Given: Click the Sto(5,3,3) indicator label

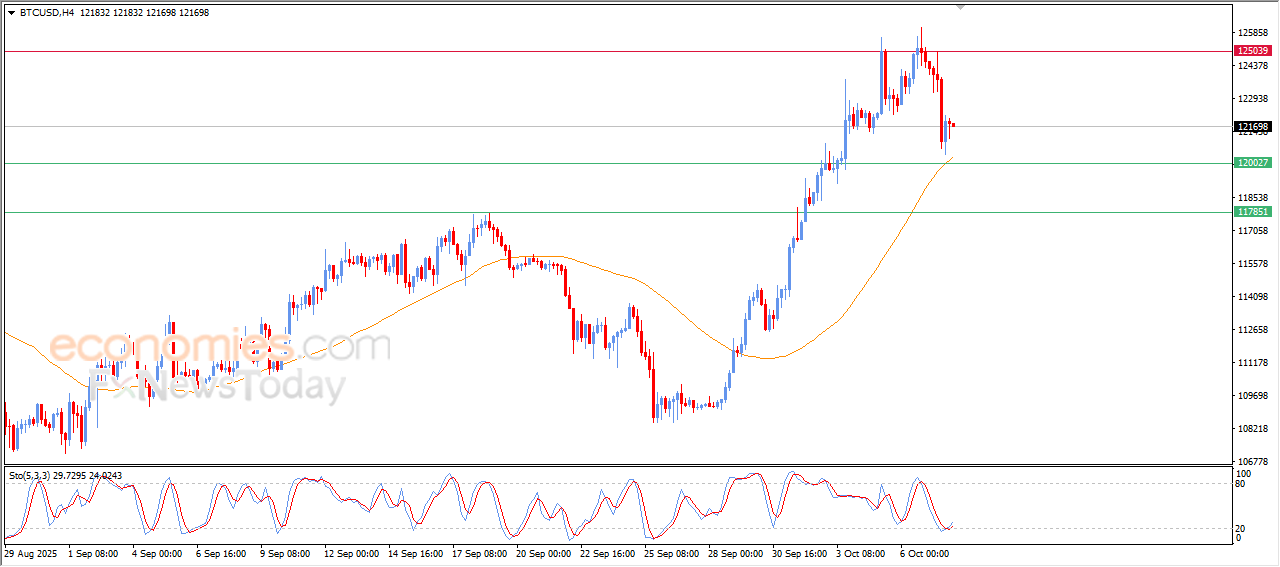Looking at the screenshot, I should [x=32, y=476].
